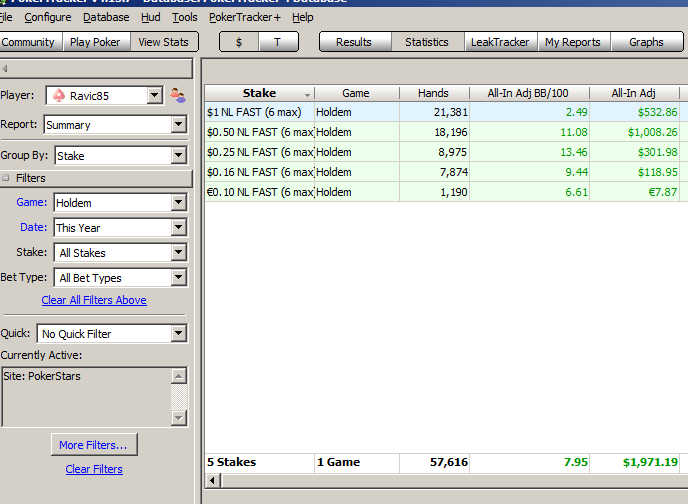
Task: Click the Clear Filters link
Action: point(94,469)
